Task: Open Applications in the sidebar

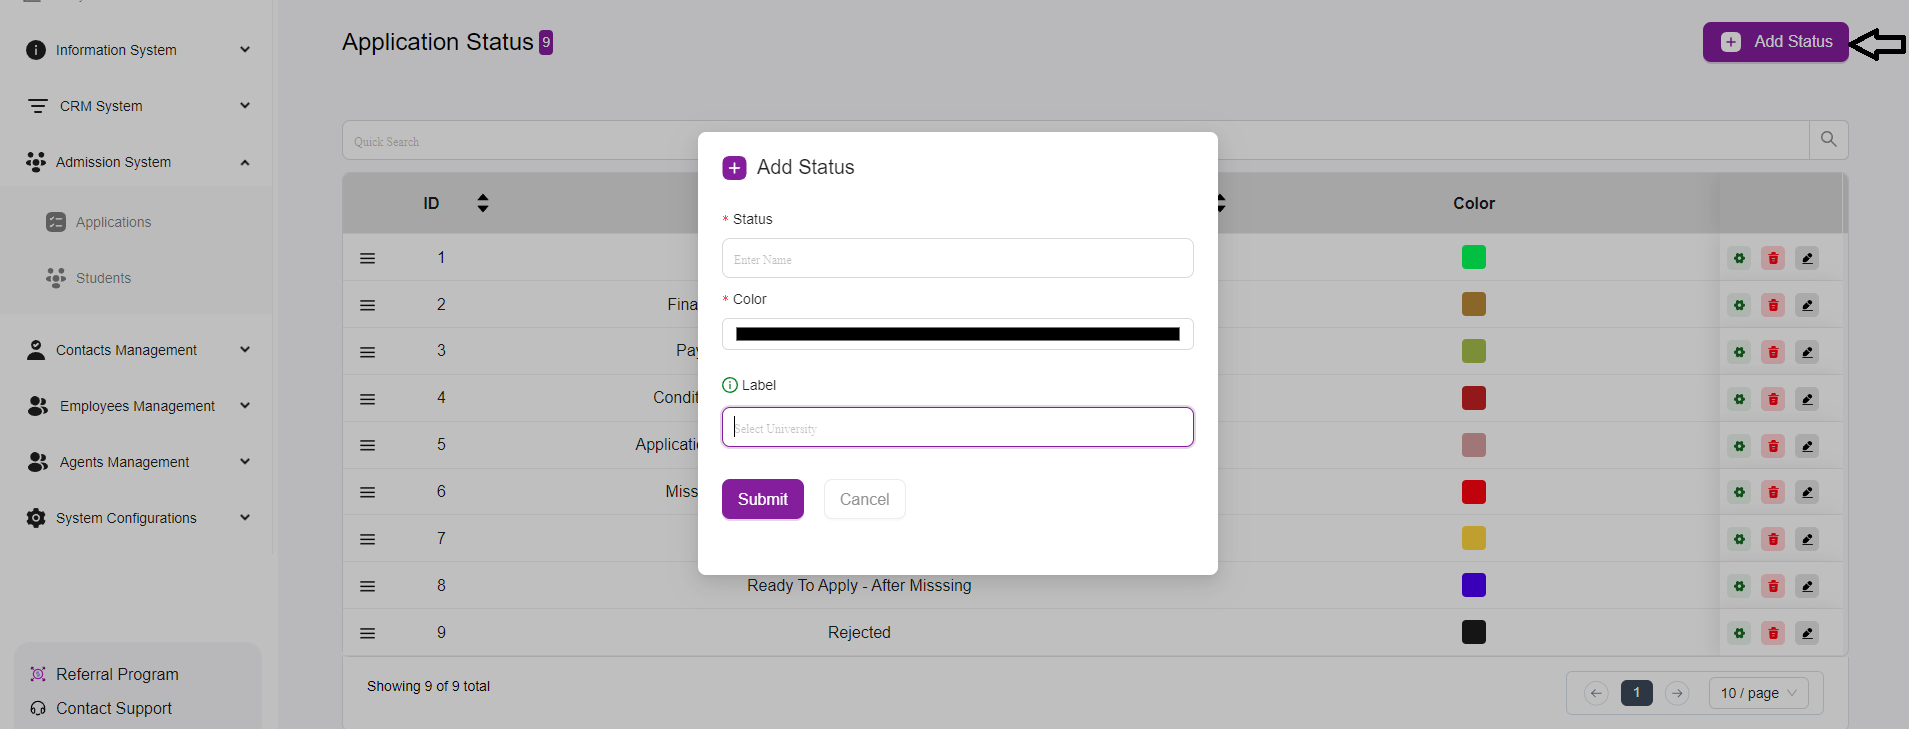Action: 113,222
